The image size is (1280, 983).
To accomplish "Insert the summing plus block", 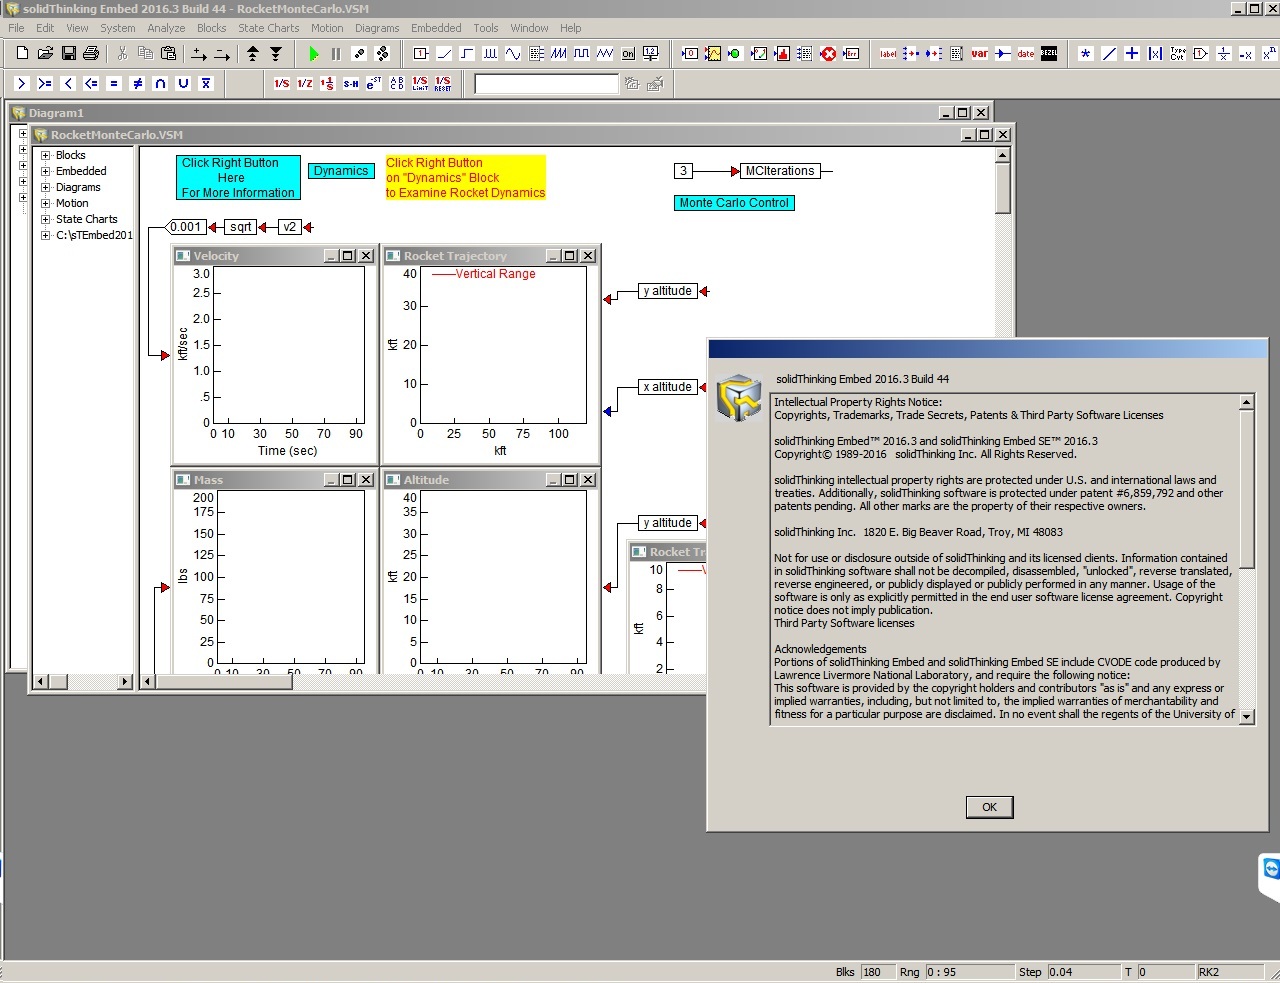I will click(1132, 54).
